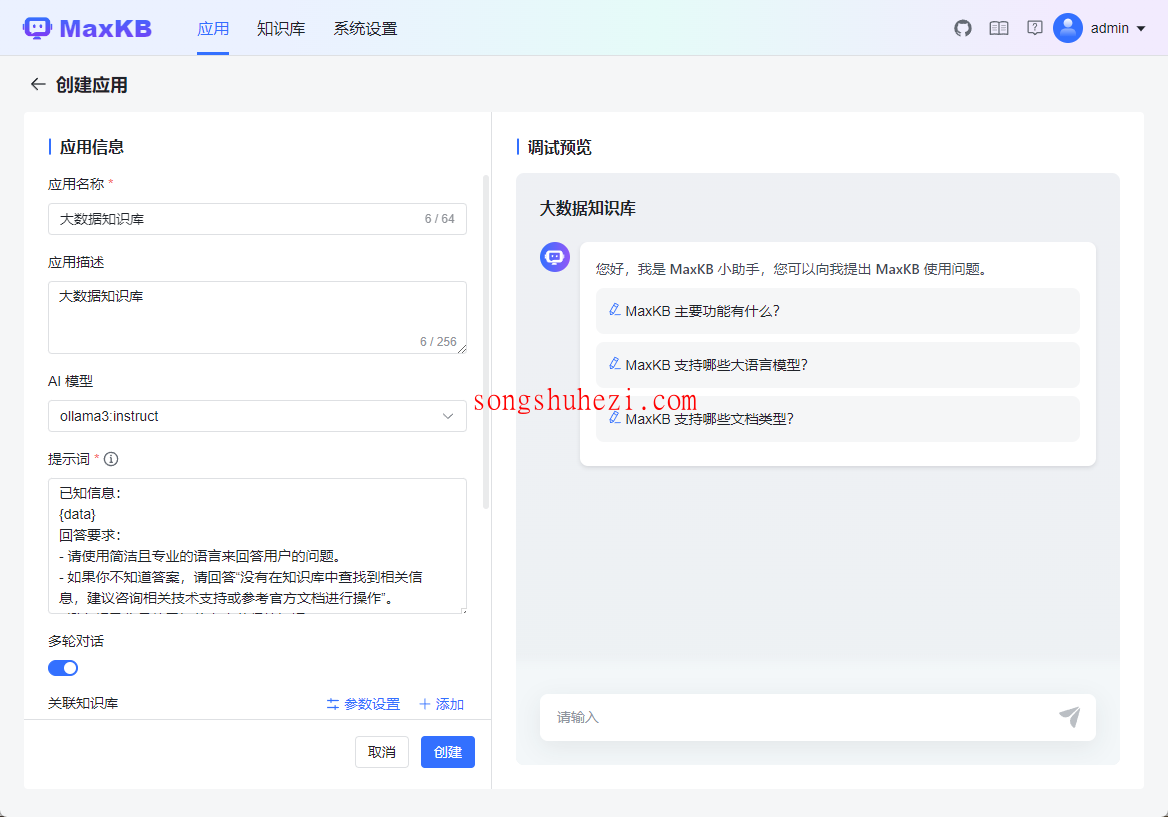Screen dimensions: 1168x817
Task: Toggle the 多轮对话 switch
Action: pos(63,668)
